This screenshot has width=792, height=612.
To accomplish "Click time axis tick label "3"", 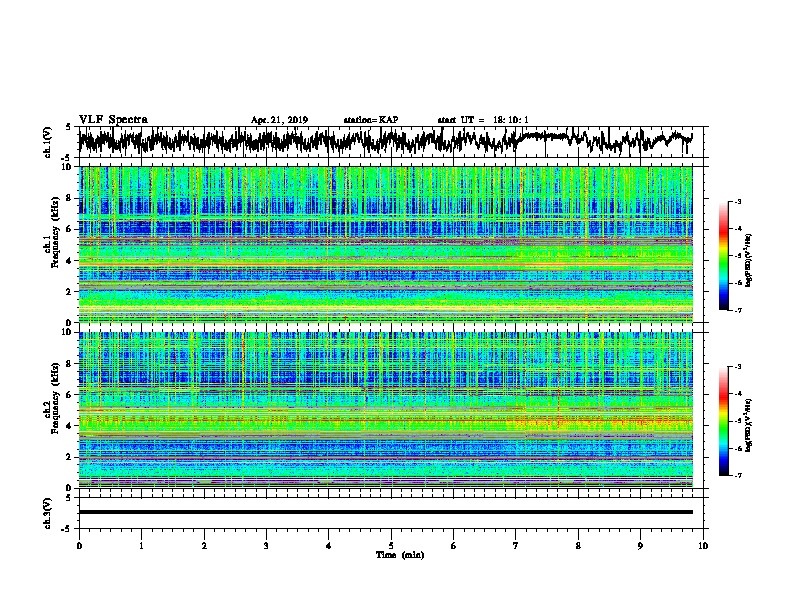I will [x=266, y=546].
